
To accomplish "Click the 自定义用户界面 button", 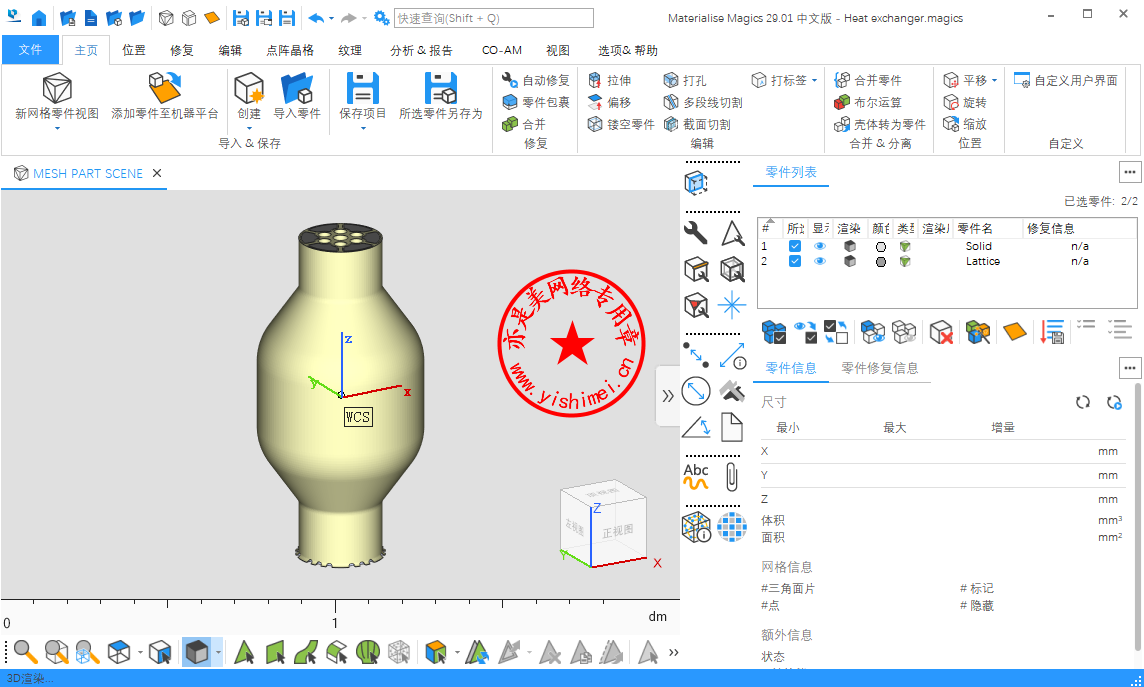I will click(1066, 80).
